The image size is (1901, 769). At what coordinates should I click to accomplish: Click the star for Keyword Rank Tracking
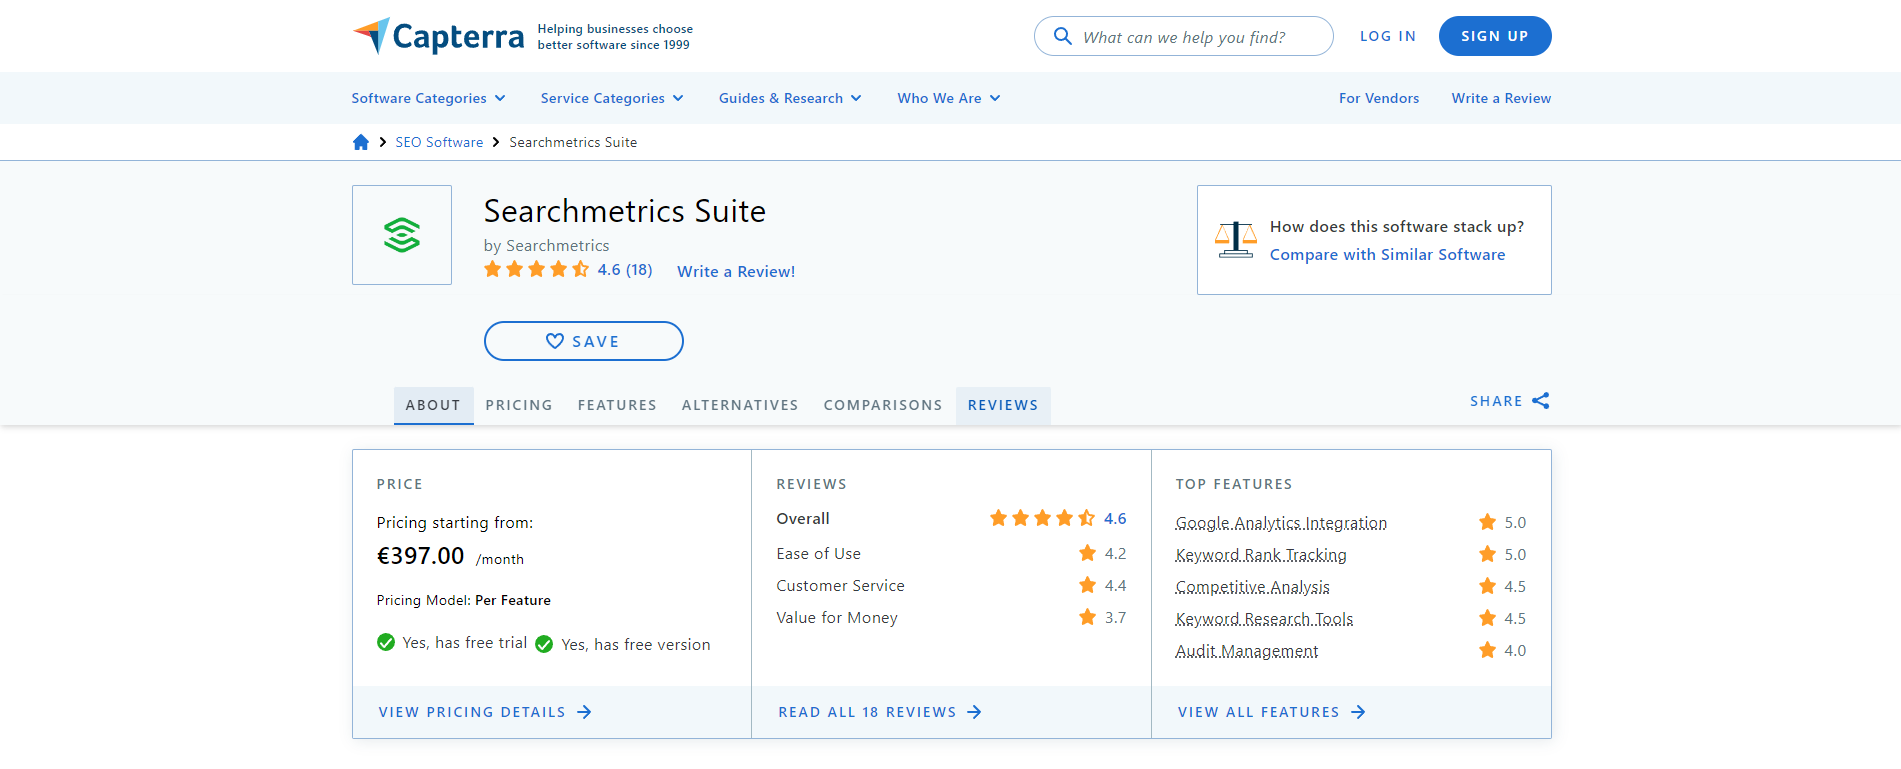(1488, 554)
